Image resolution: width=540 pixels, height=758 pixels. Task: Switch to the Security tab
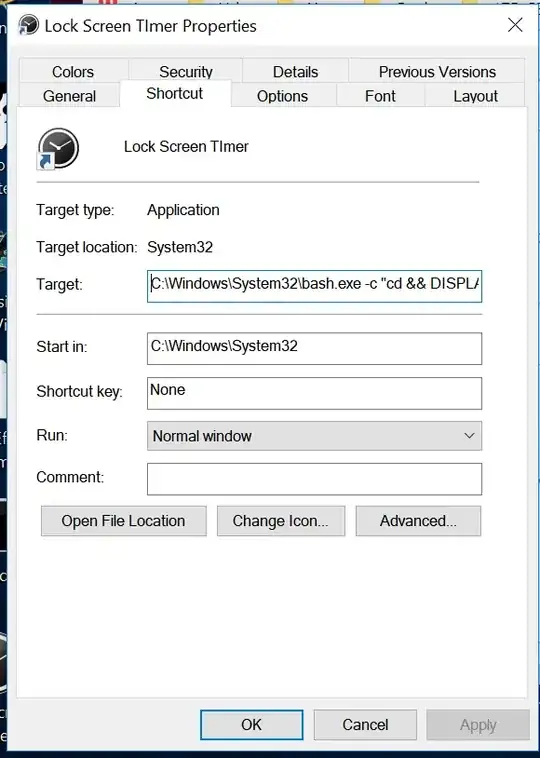coord(186,71)
